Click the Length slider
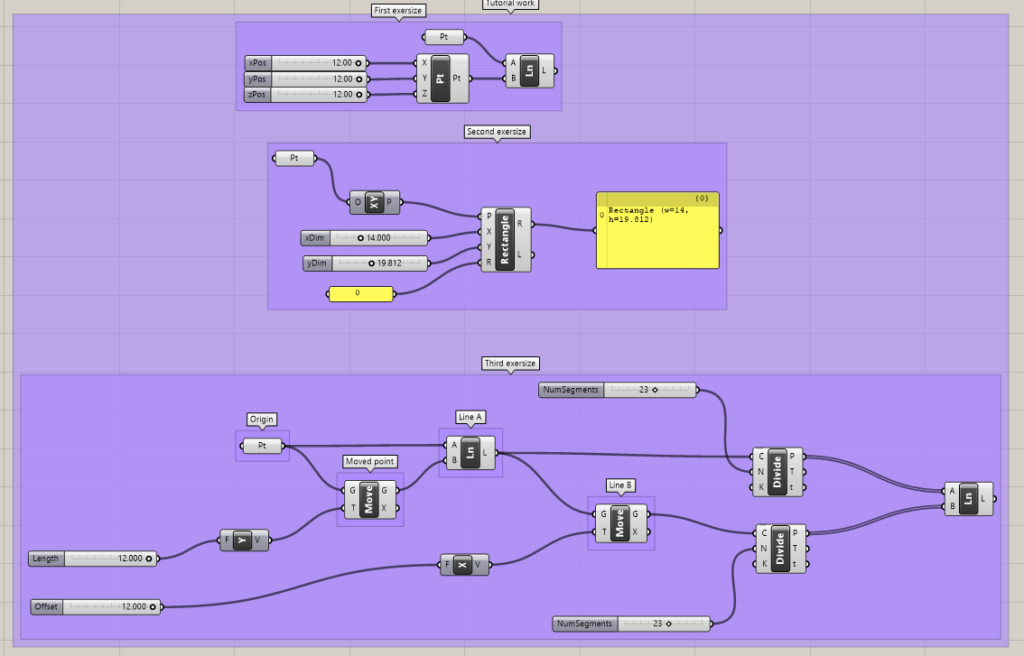This screenshot has height=656, width=1024. (93, 559)
